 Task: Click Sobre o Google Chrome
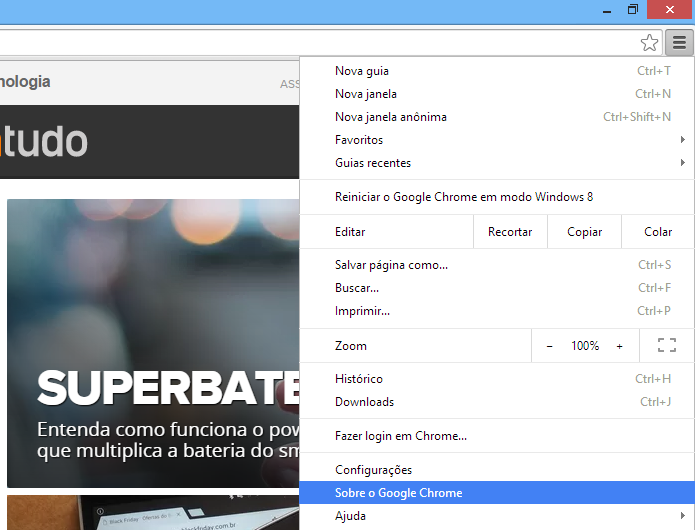pyautogui.click(x=497, y=493)
